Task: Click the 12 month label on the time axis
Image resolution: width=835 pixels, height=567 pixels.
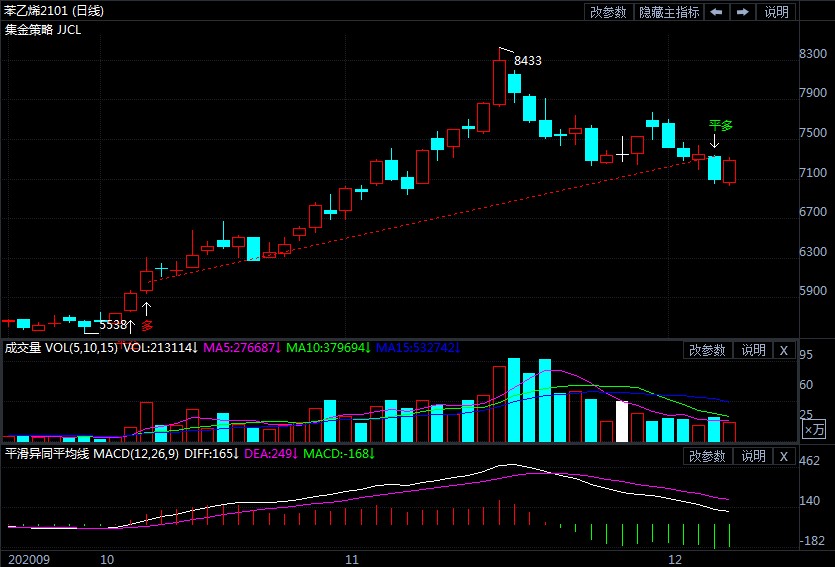Action: click(675, 560)
